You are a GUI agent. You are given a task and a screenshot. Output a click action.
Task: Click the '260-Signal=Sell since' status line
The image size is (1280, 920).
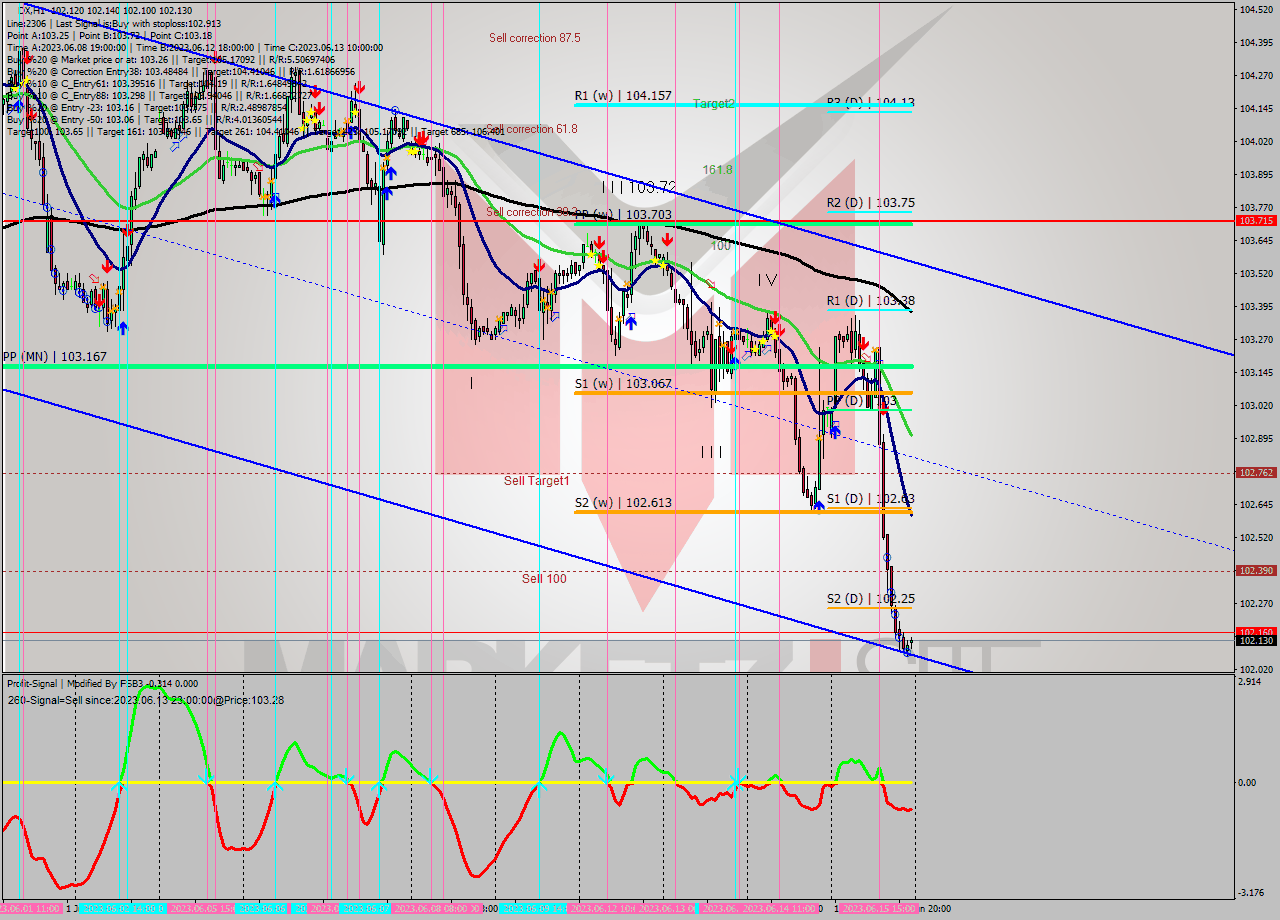pos(145,700)
